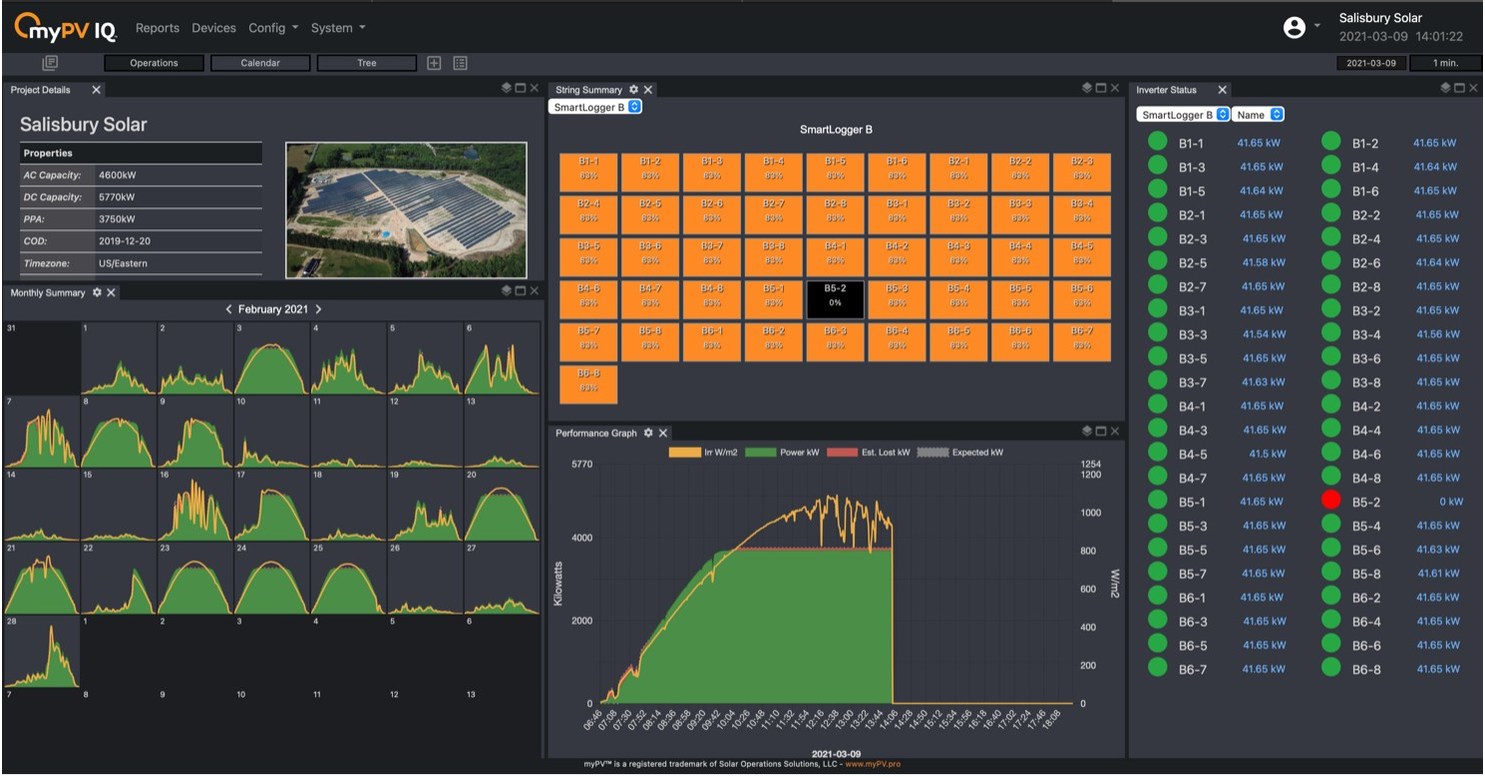Expand the Config menu

(x=273, y=28)
